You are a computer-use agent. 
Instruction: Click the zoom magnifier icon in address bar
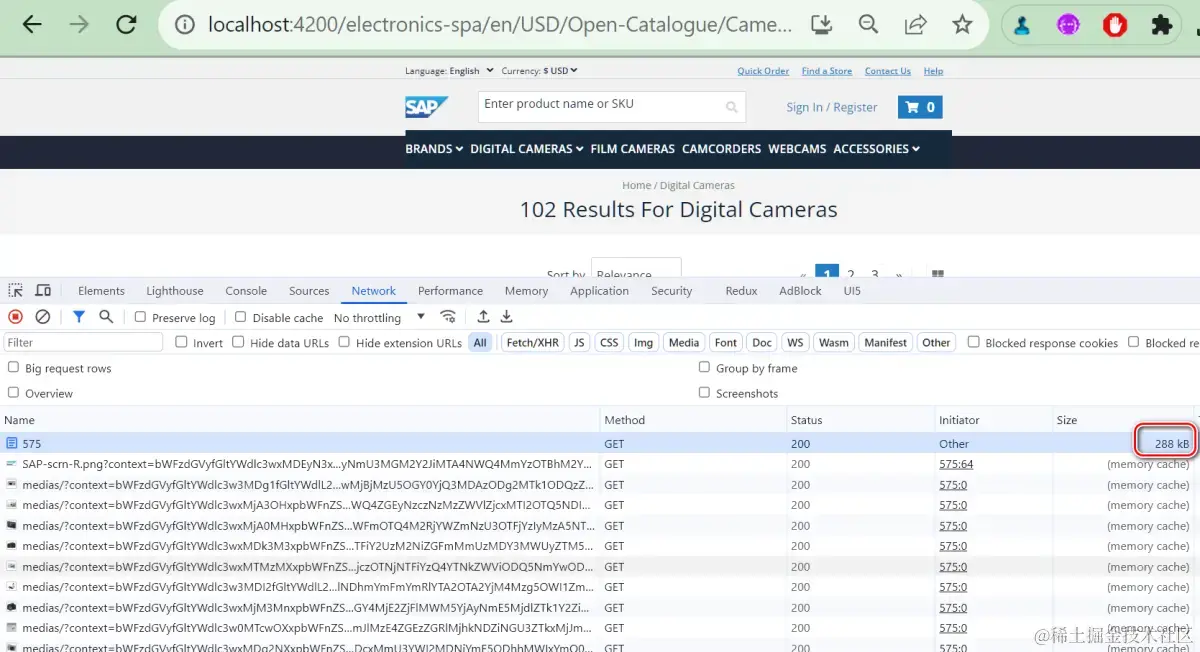tap(868, 25)
